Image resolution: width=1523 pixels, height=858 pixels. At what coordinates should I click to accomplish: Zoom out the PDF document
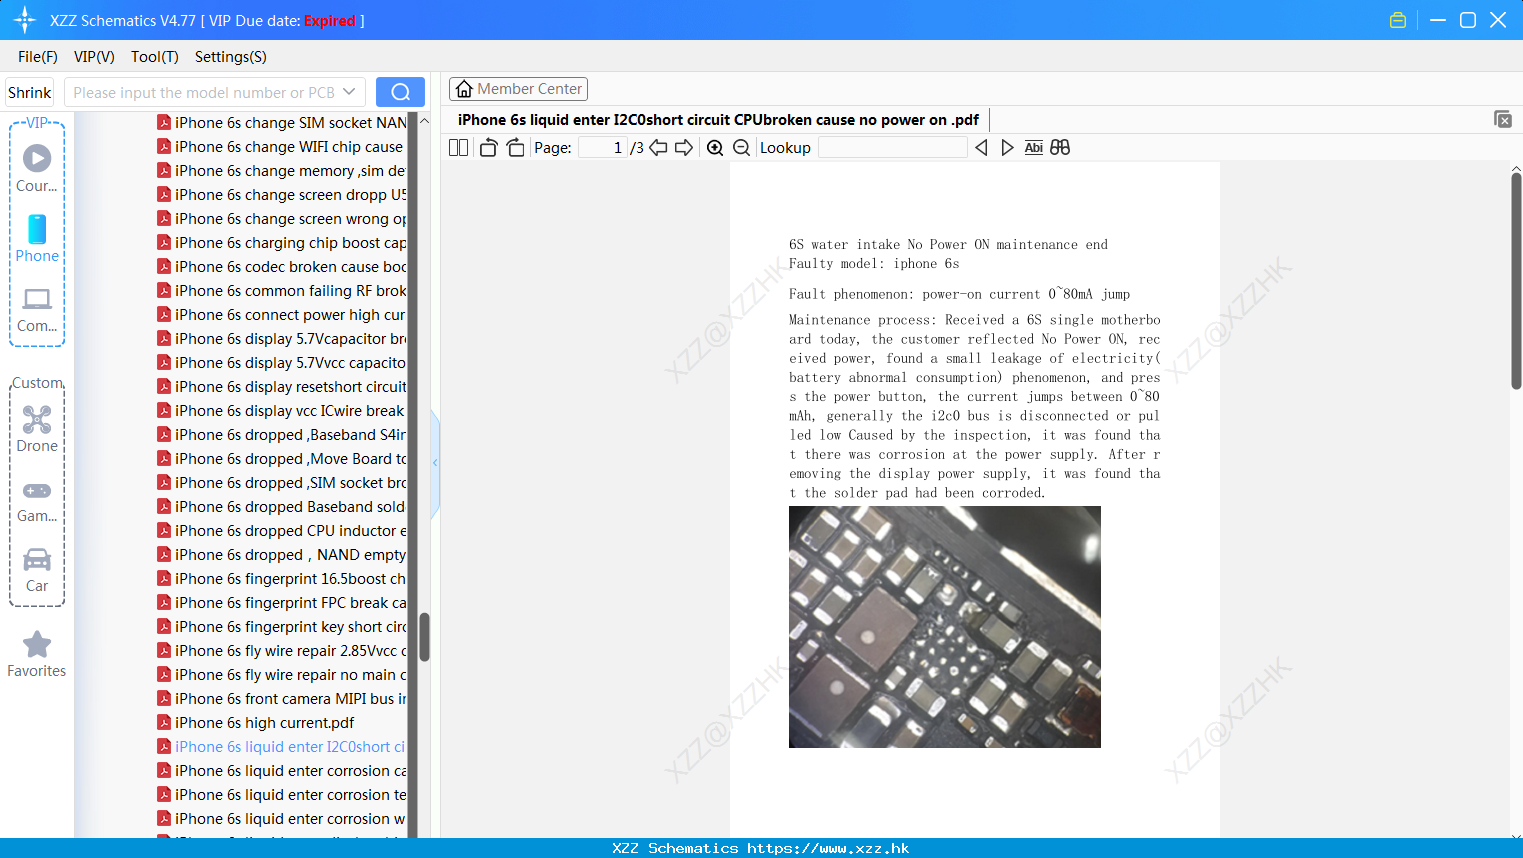click(x=741, y=147)
